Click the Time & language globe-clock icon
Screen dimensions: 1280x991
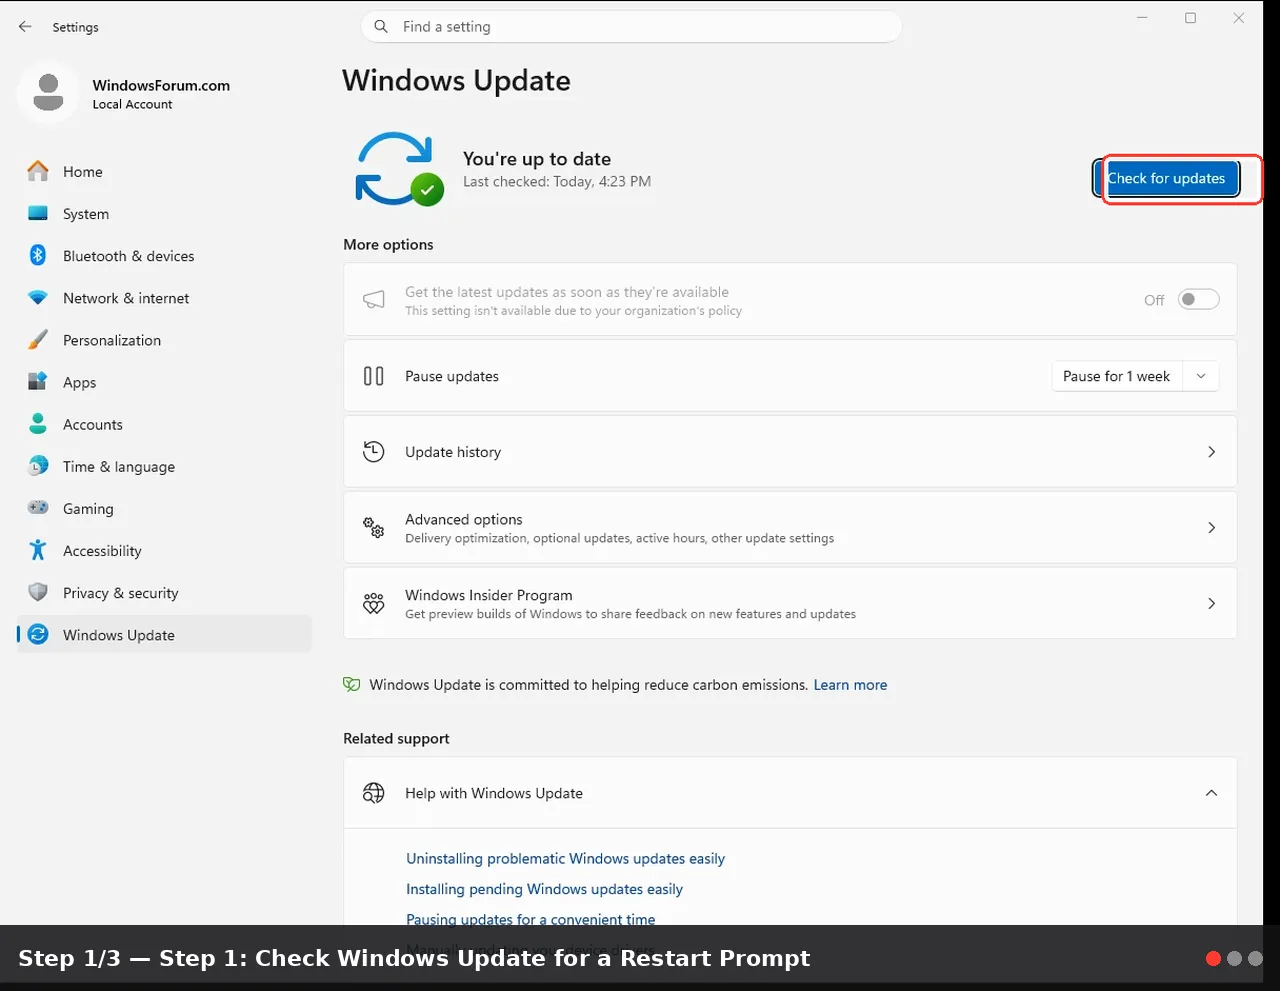point(38,466)
